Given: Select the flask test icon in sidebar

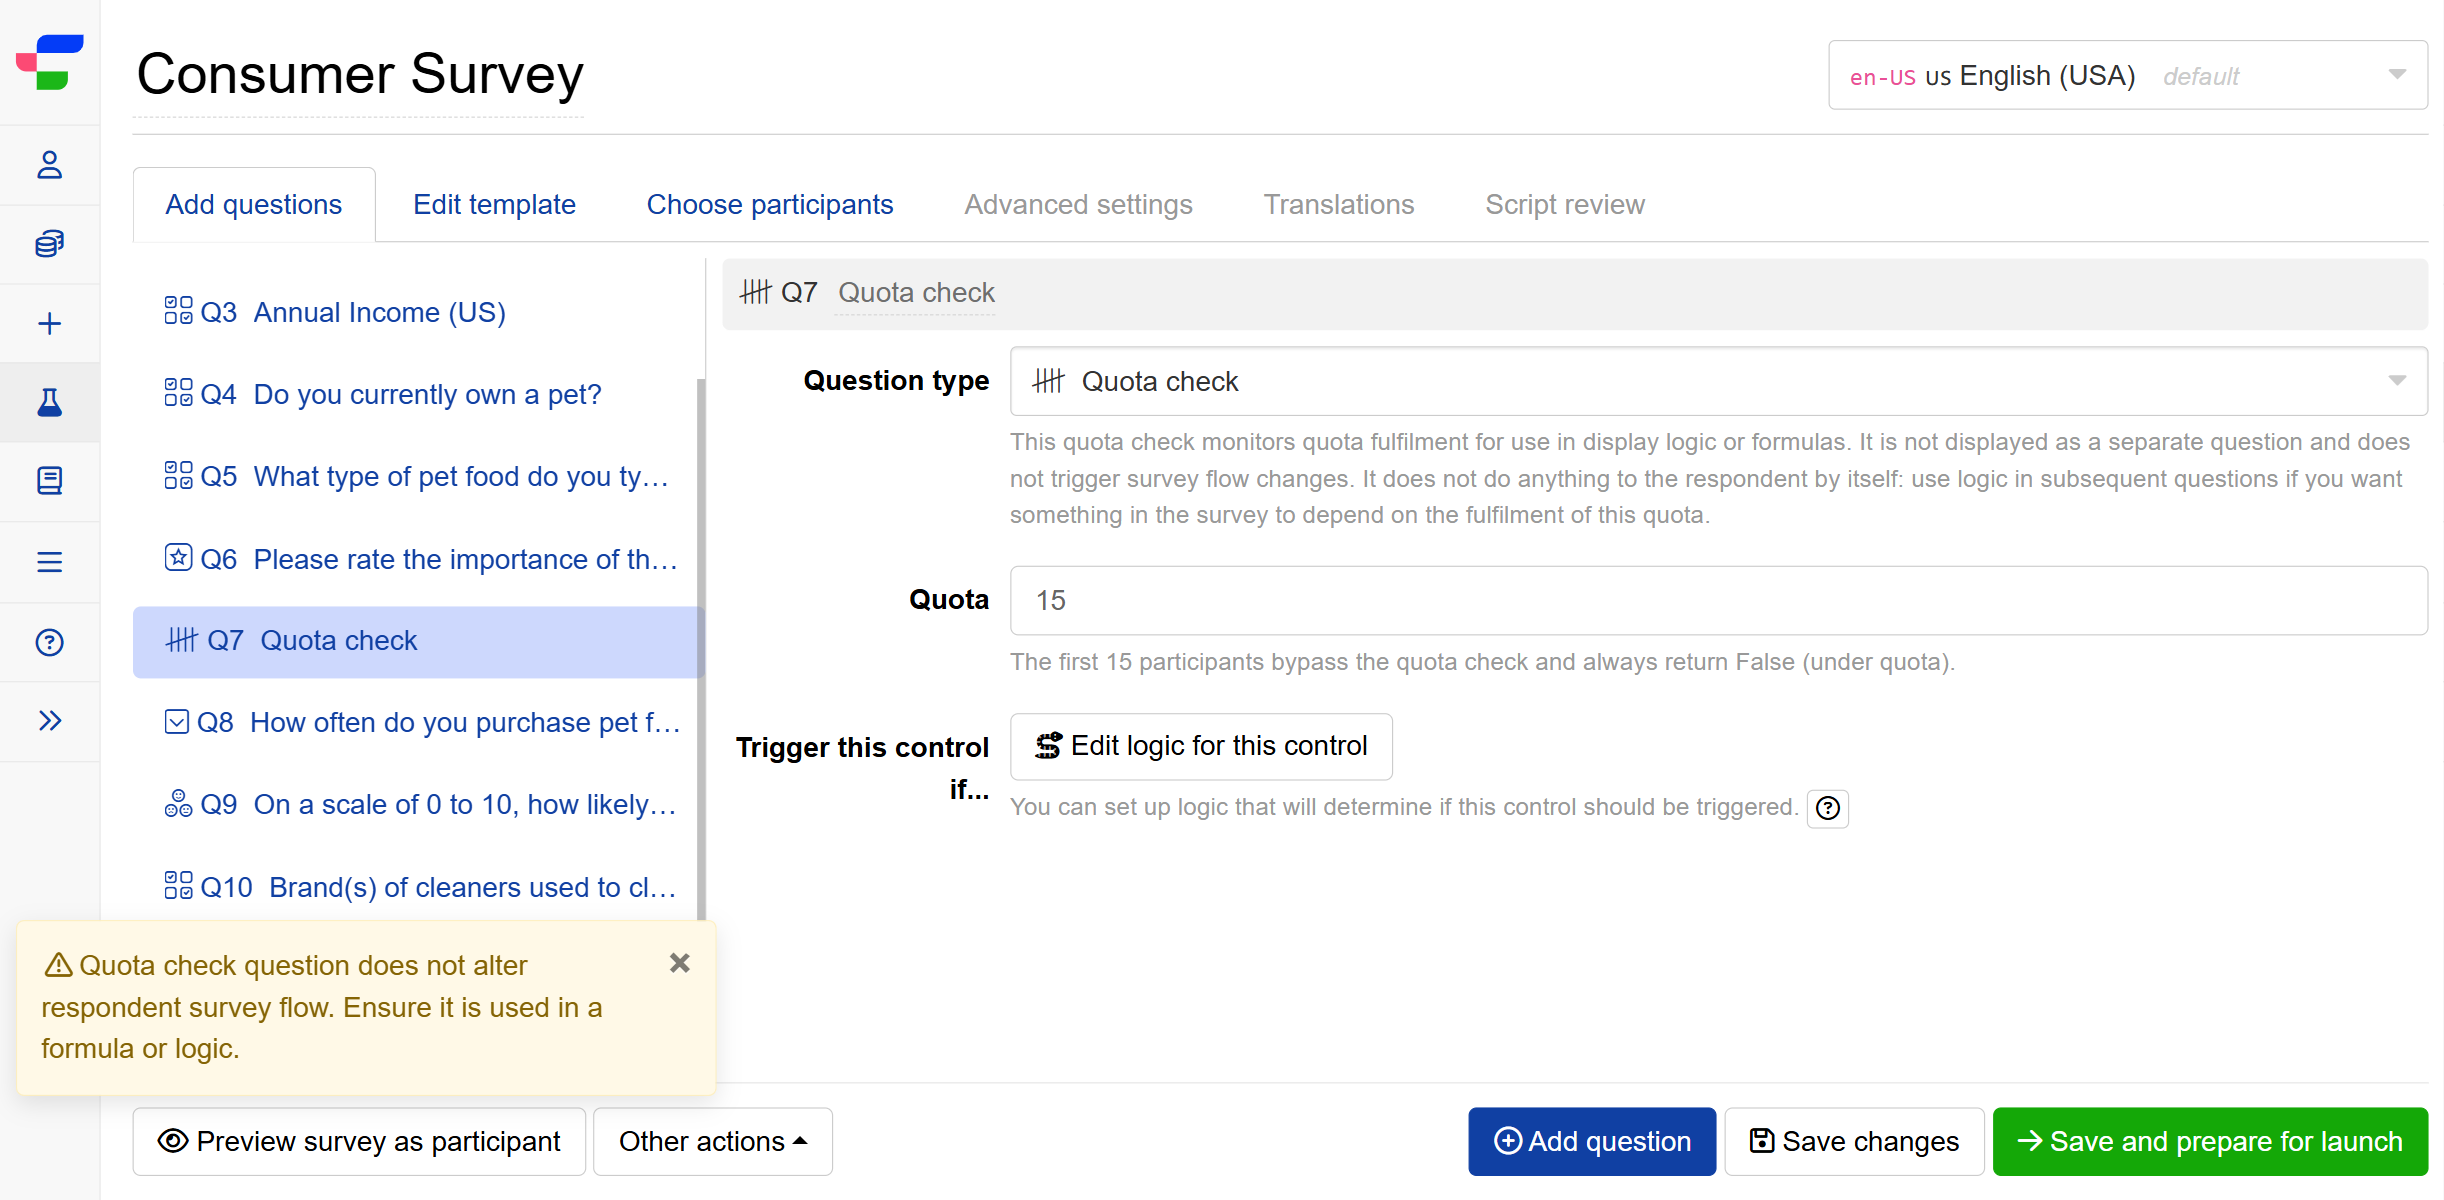Looking at the screenshot, I should (49, 402).
